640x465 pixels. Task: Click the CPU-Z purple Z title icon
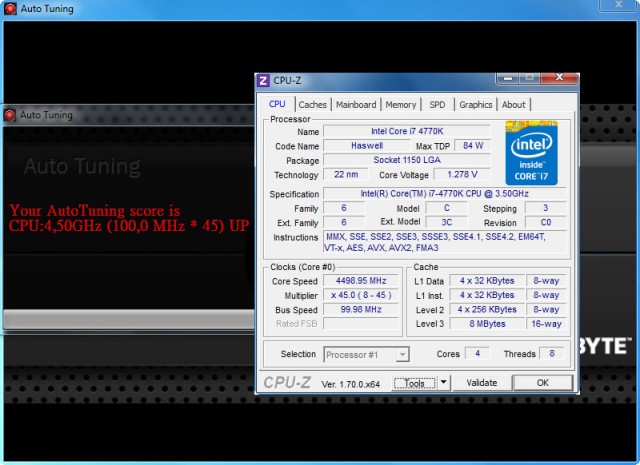[x=263, y=80]
